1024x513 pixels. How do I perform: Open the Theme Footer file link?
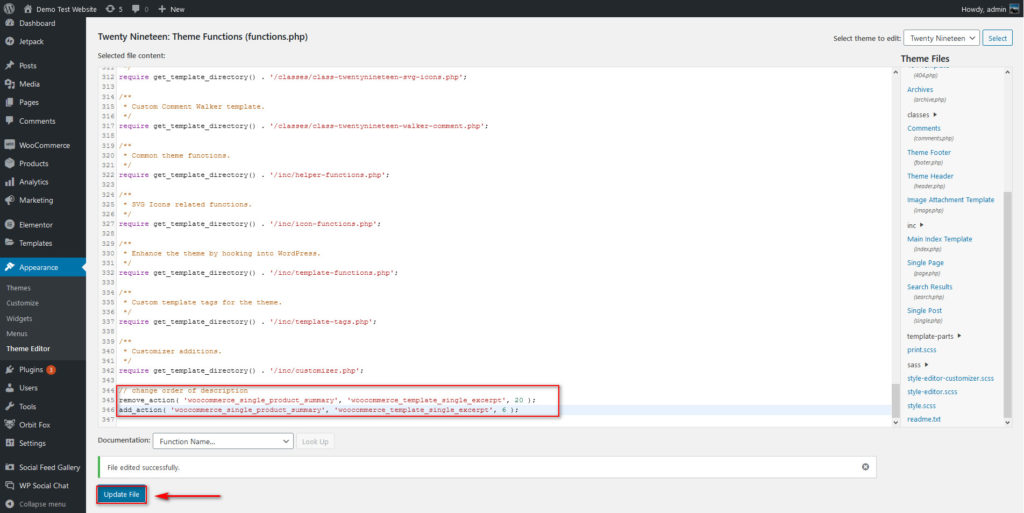pyautogui.click(x=929, y=153)
